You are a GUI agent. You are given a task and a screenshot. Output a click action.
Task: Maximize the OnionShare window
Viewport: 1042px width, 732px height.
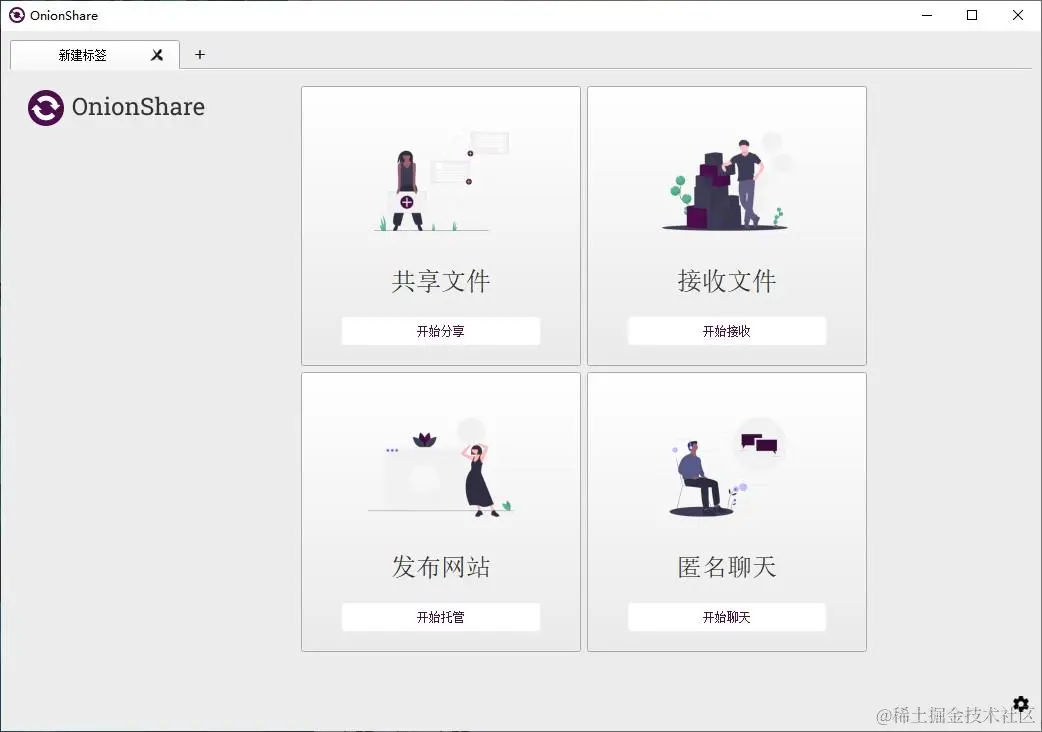(x=972, y=15)
